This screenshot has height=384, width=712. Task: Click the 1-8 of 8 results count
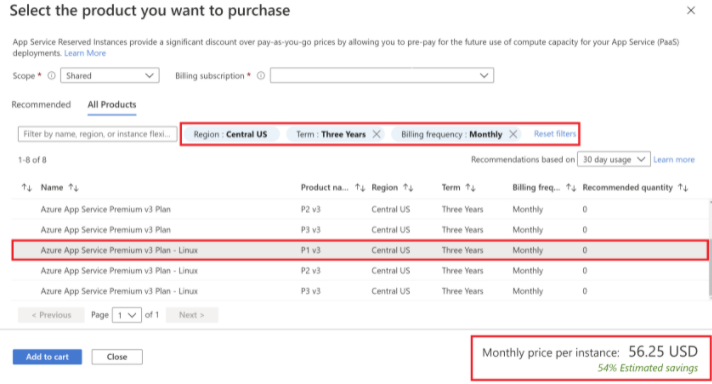[x=32, y=160]
